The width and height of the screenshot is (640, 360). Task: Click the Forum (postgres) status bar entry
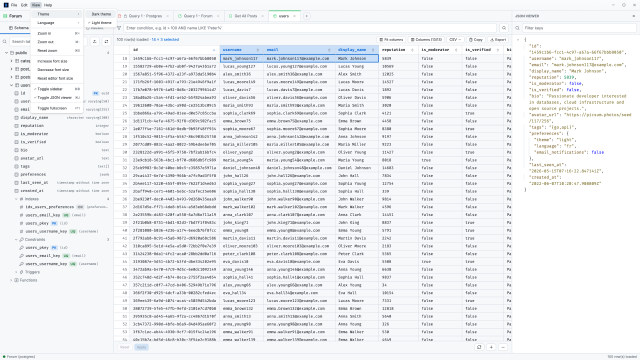coord(19,357)
